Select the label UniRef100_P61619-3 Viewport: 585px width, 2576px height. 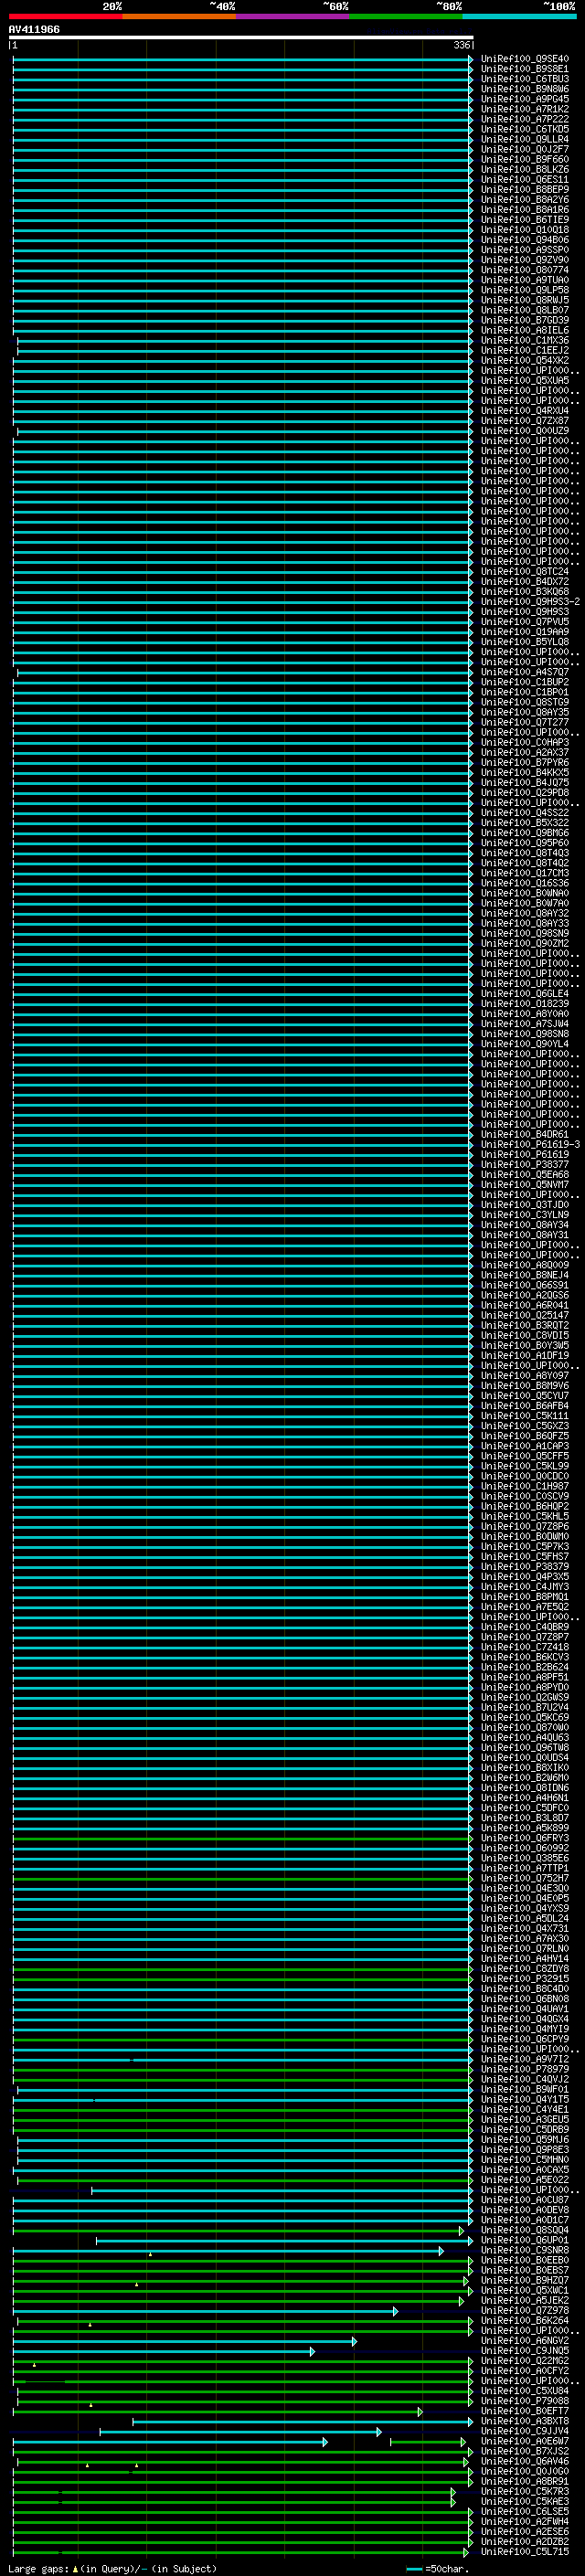tap(530, 1145)
